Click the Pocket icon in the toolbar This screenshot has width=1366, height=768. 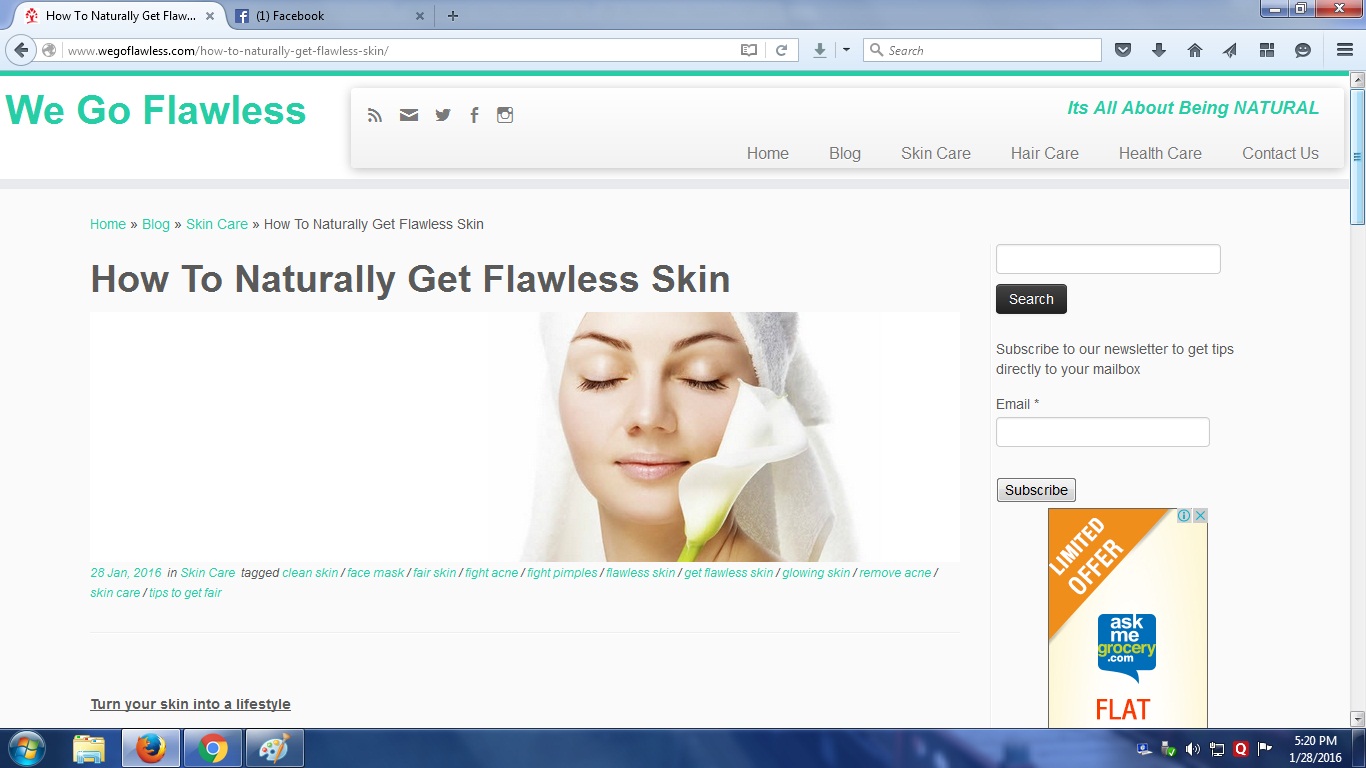click(1123, 50)
